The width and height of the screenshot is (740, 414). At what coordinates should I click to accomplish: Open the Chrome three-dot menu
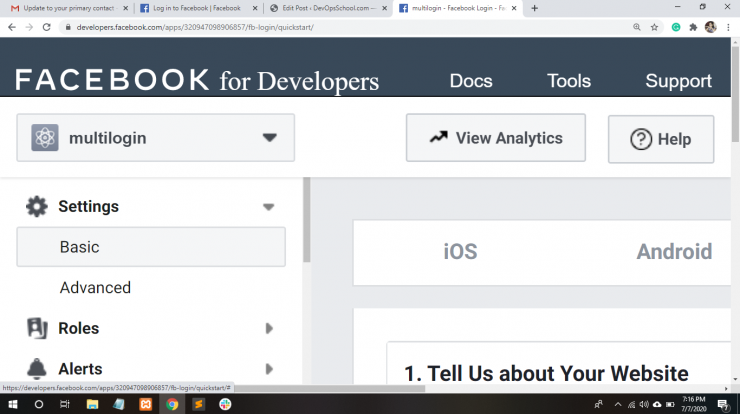tap(728, 27)
